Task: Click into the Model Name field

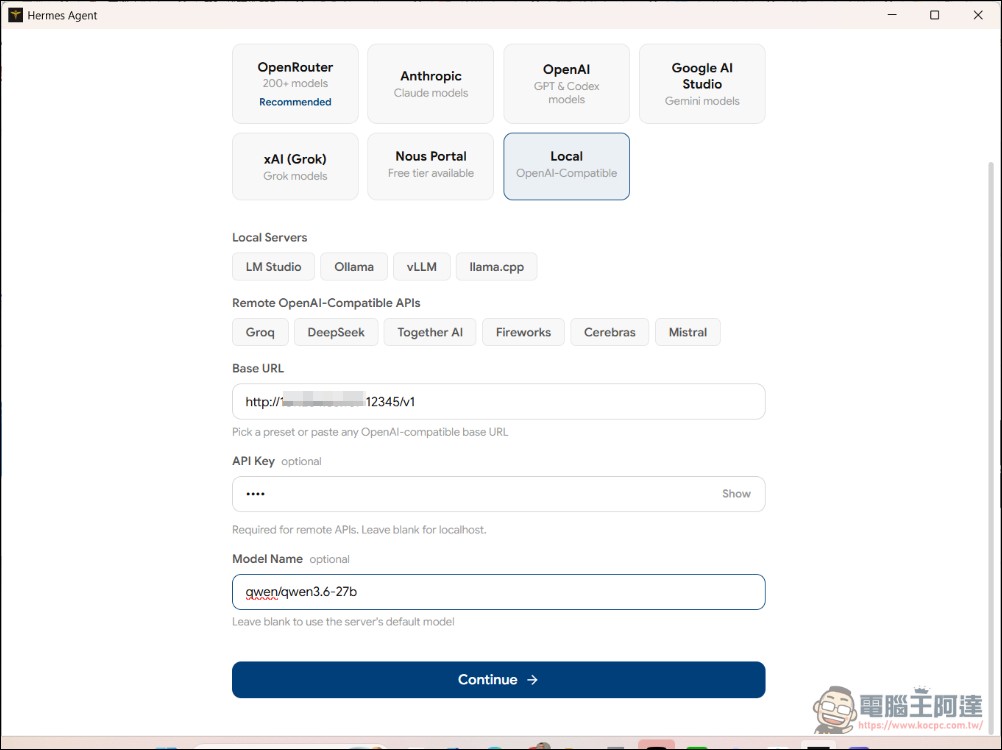Action: tap(498, 592)
